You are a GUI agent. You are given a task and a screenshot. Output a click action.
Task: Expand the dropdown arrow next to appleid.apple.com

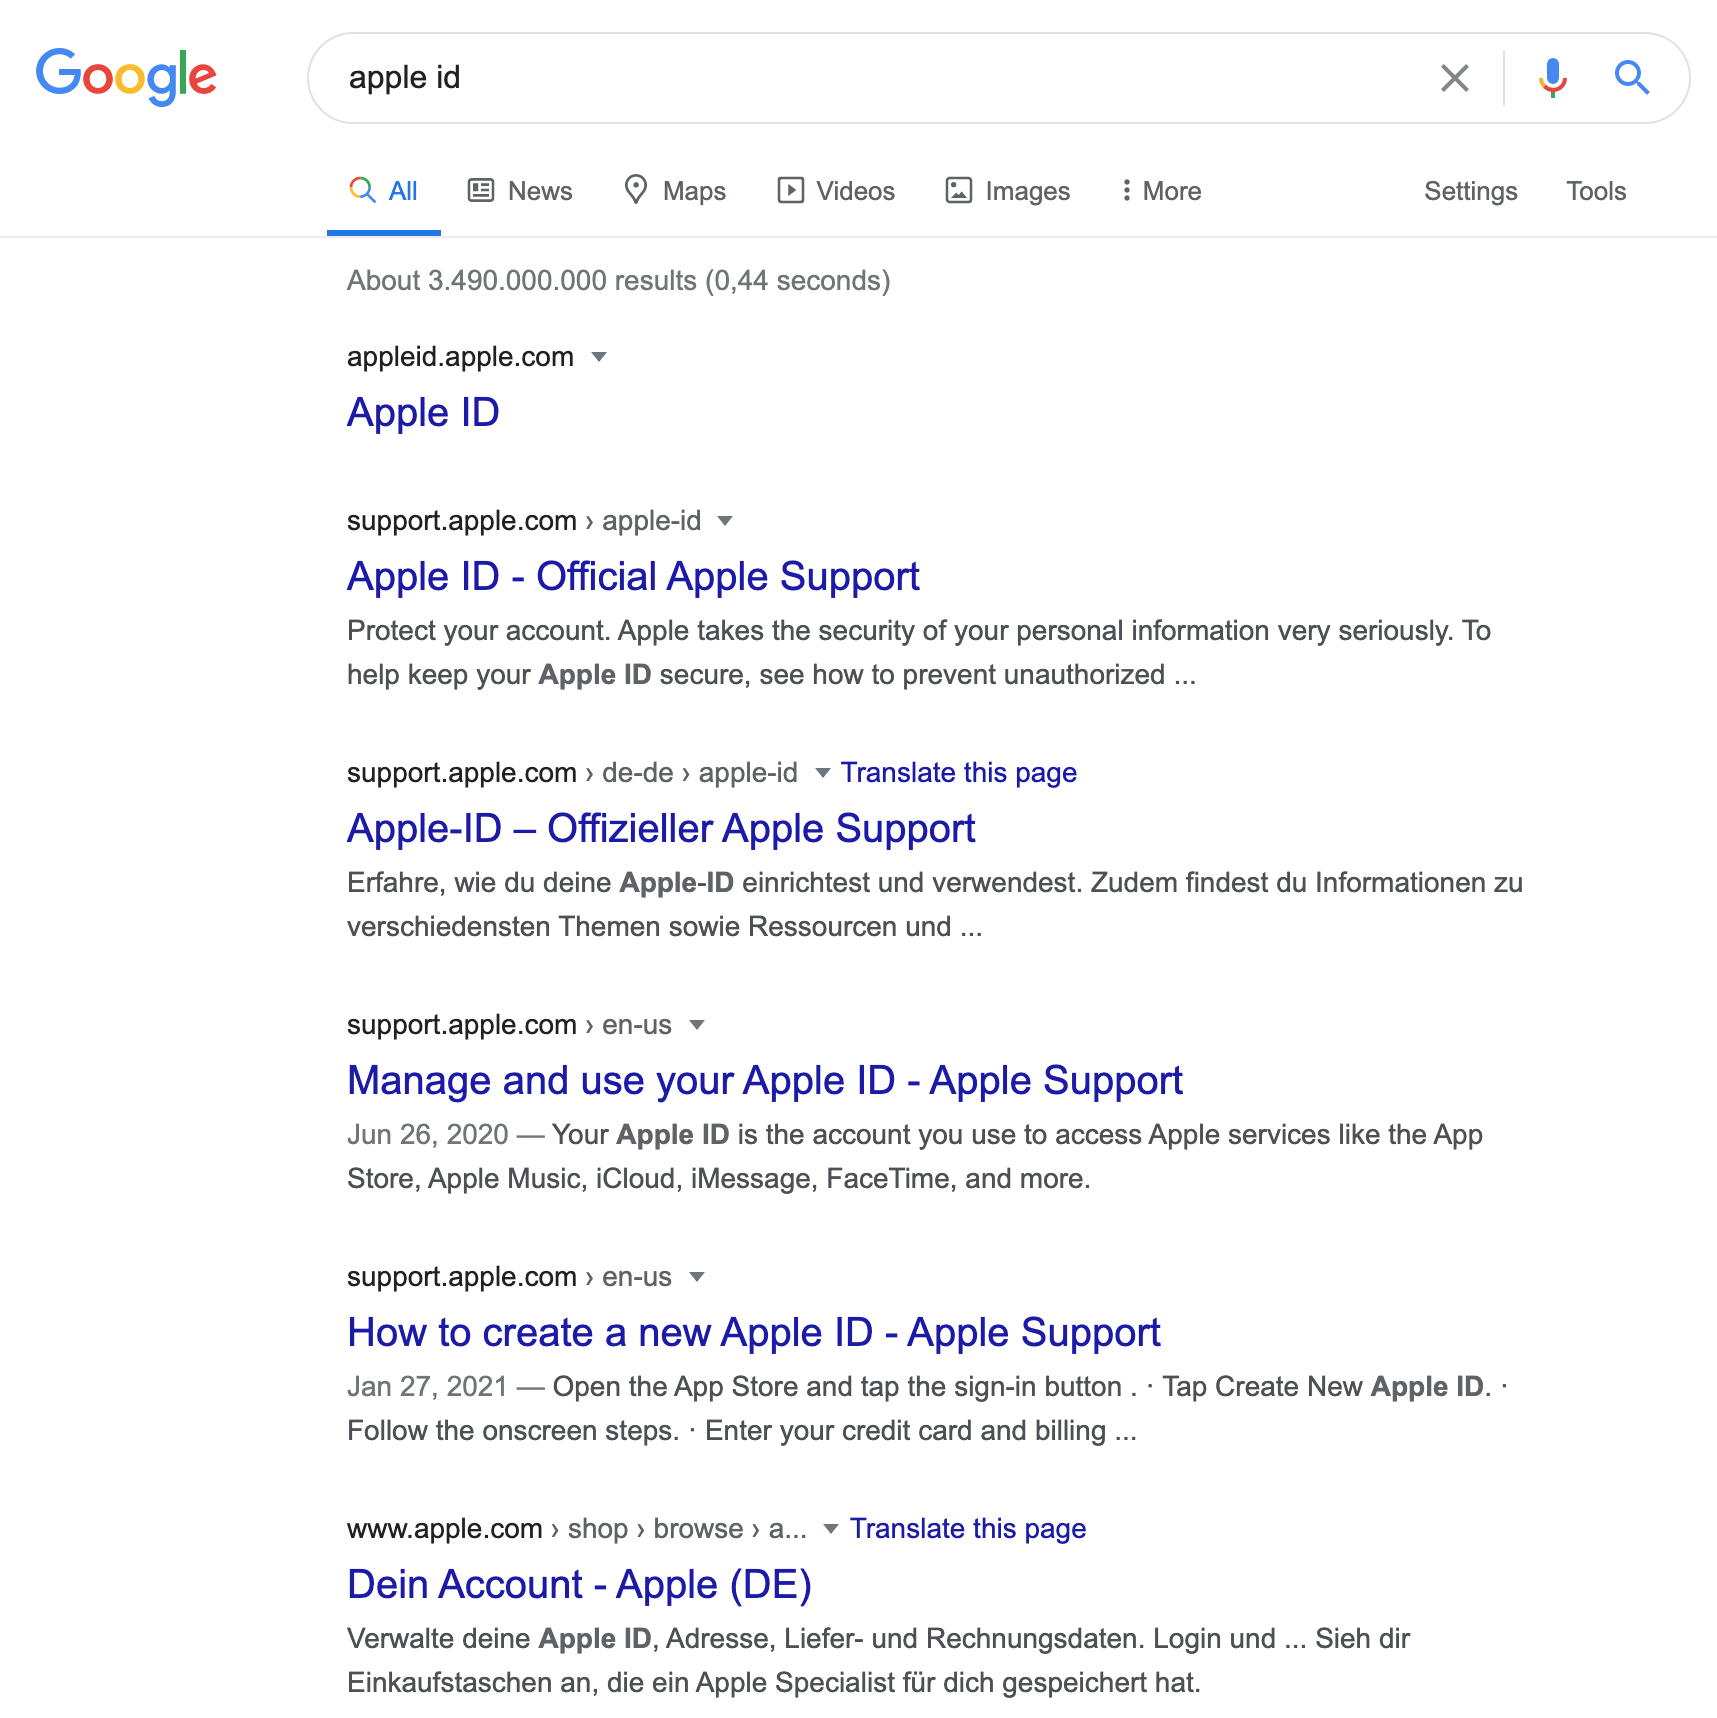coord(599,357)
